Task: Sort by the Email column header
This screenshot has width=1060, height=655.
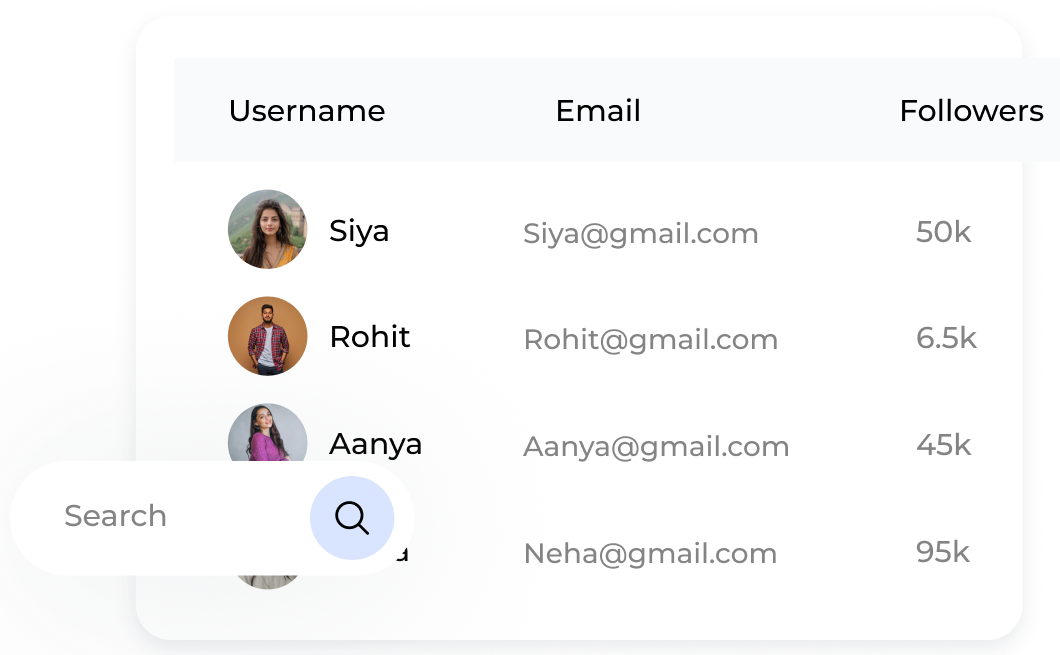Action: click(x=598, y=111)
